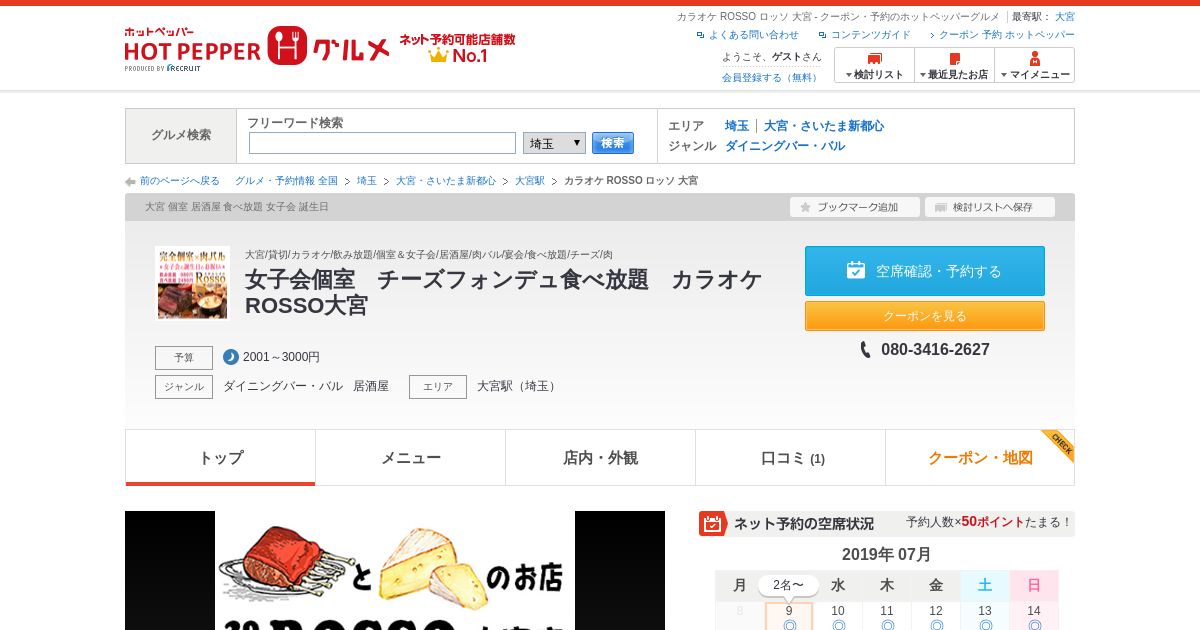Image resolution: width=1200 pixels, height=630 pixels.
Task: Click the phone handset icon
Action: 866,350
